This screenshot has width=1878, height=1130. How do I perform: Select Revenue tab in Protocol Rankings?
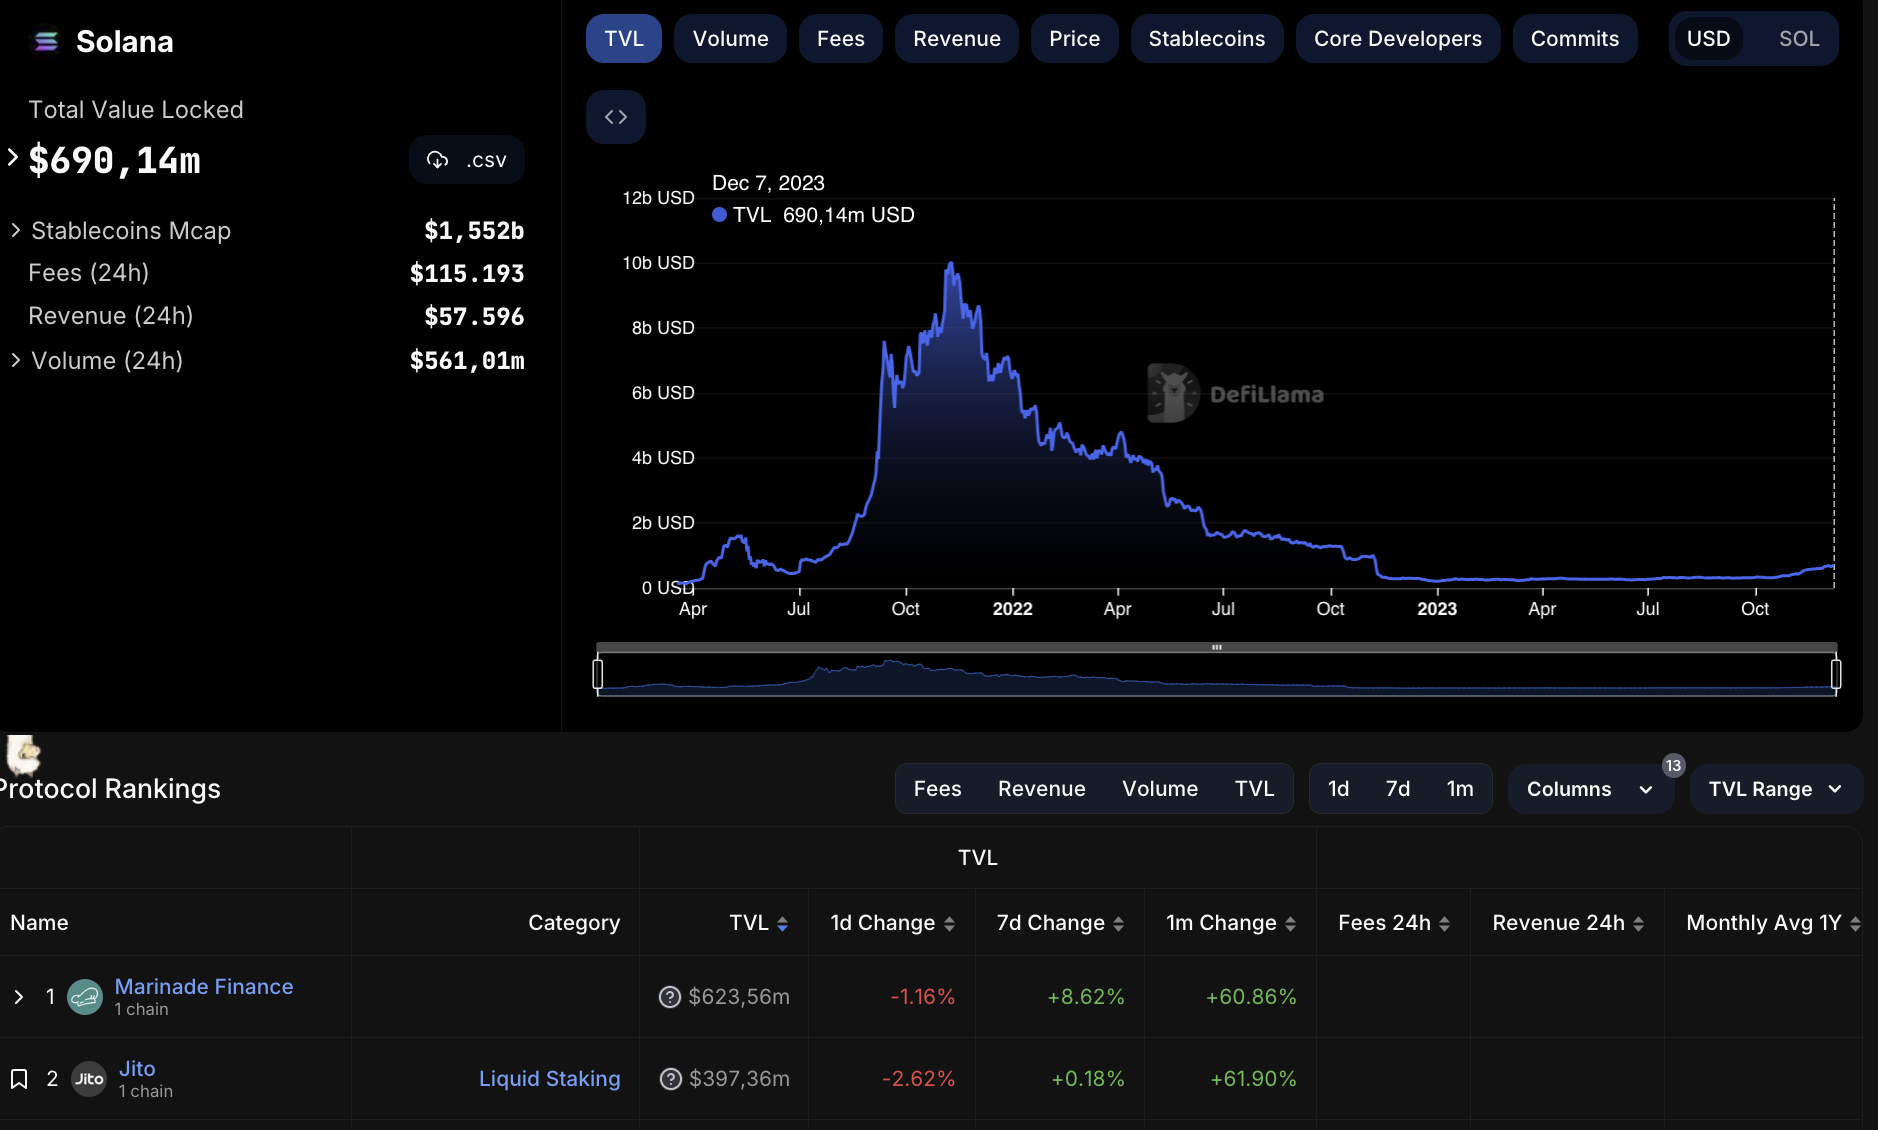(x=1042, y=789)
